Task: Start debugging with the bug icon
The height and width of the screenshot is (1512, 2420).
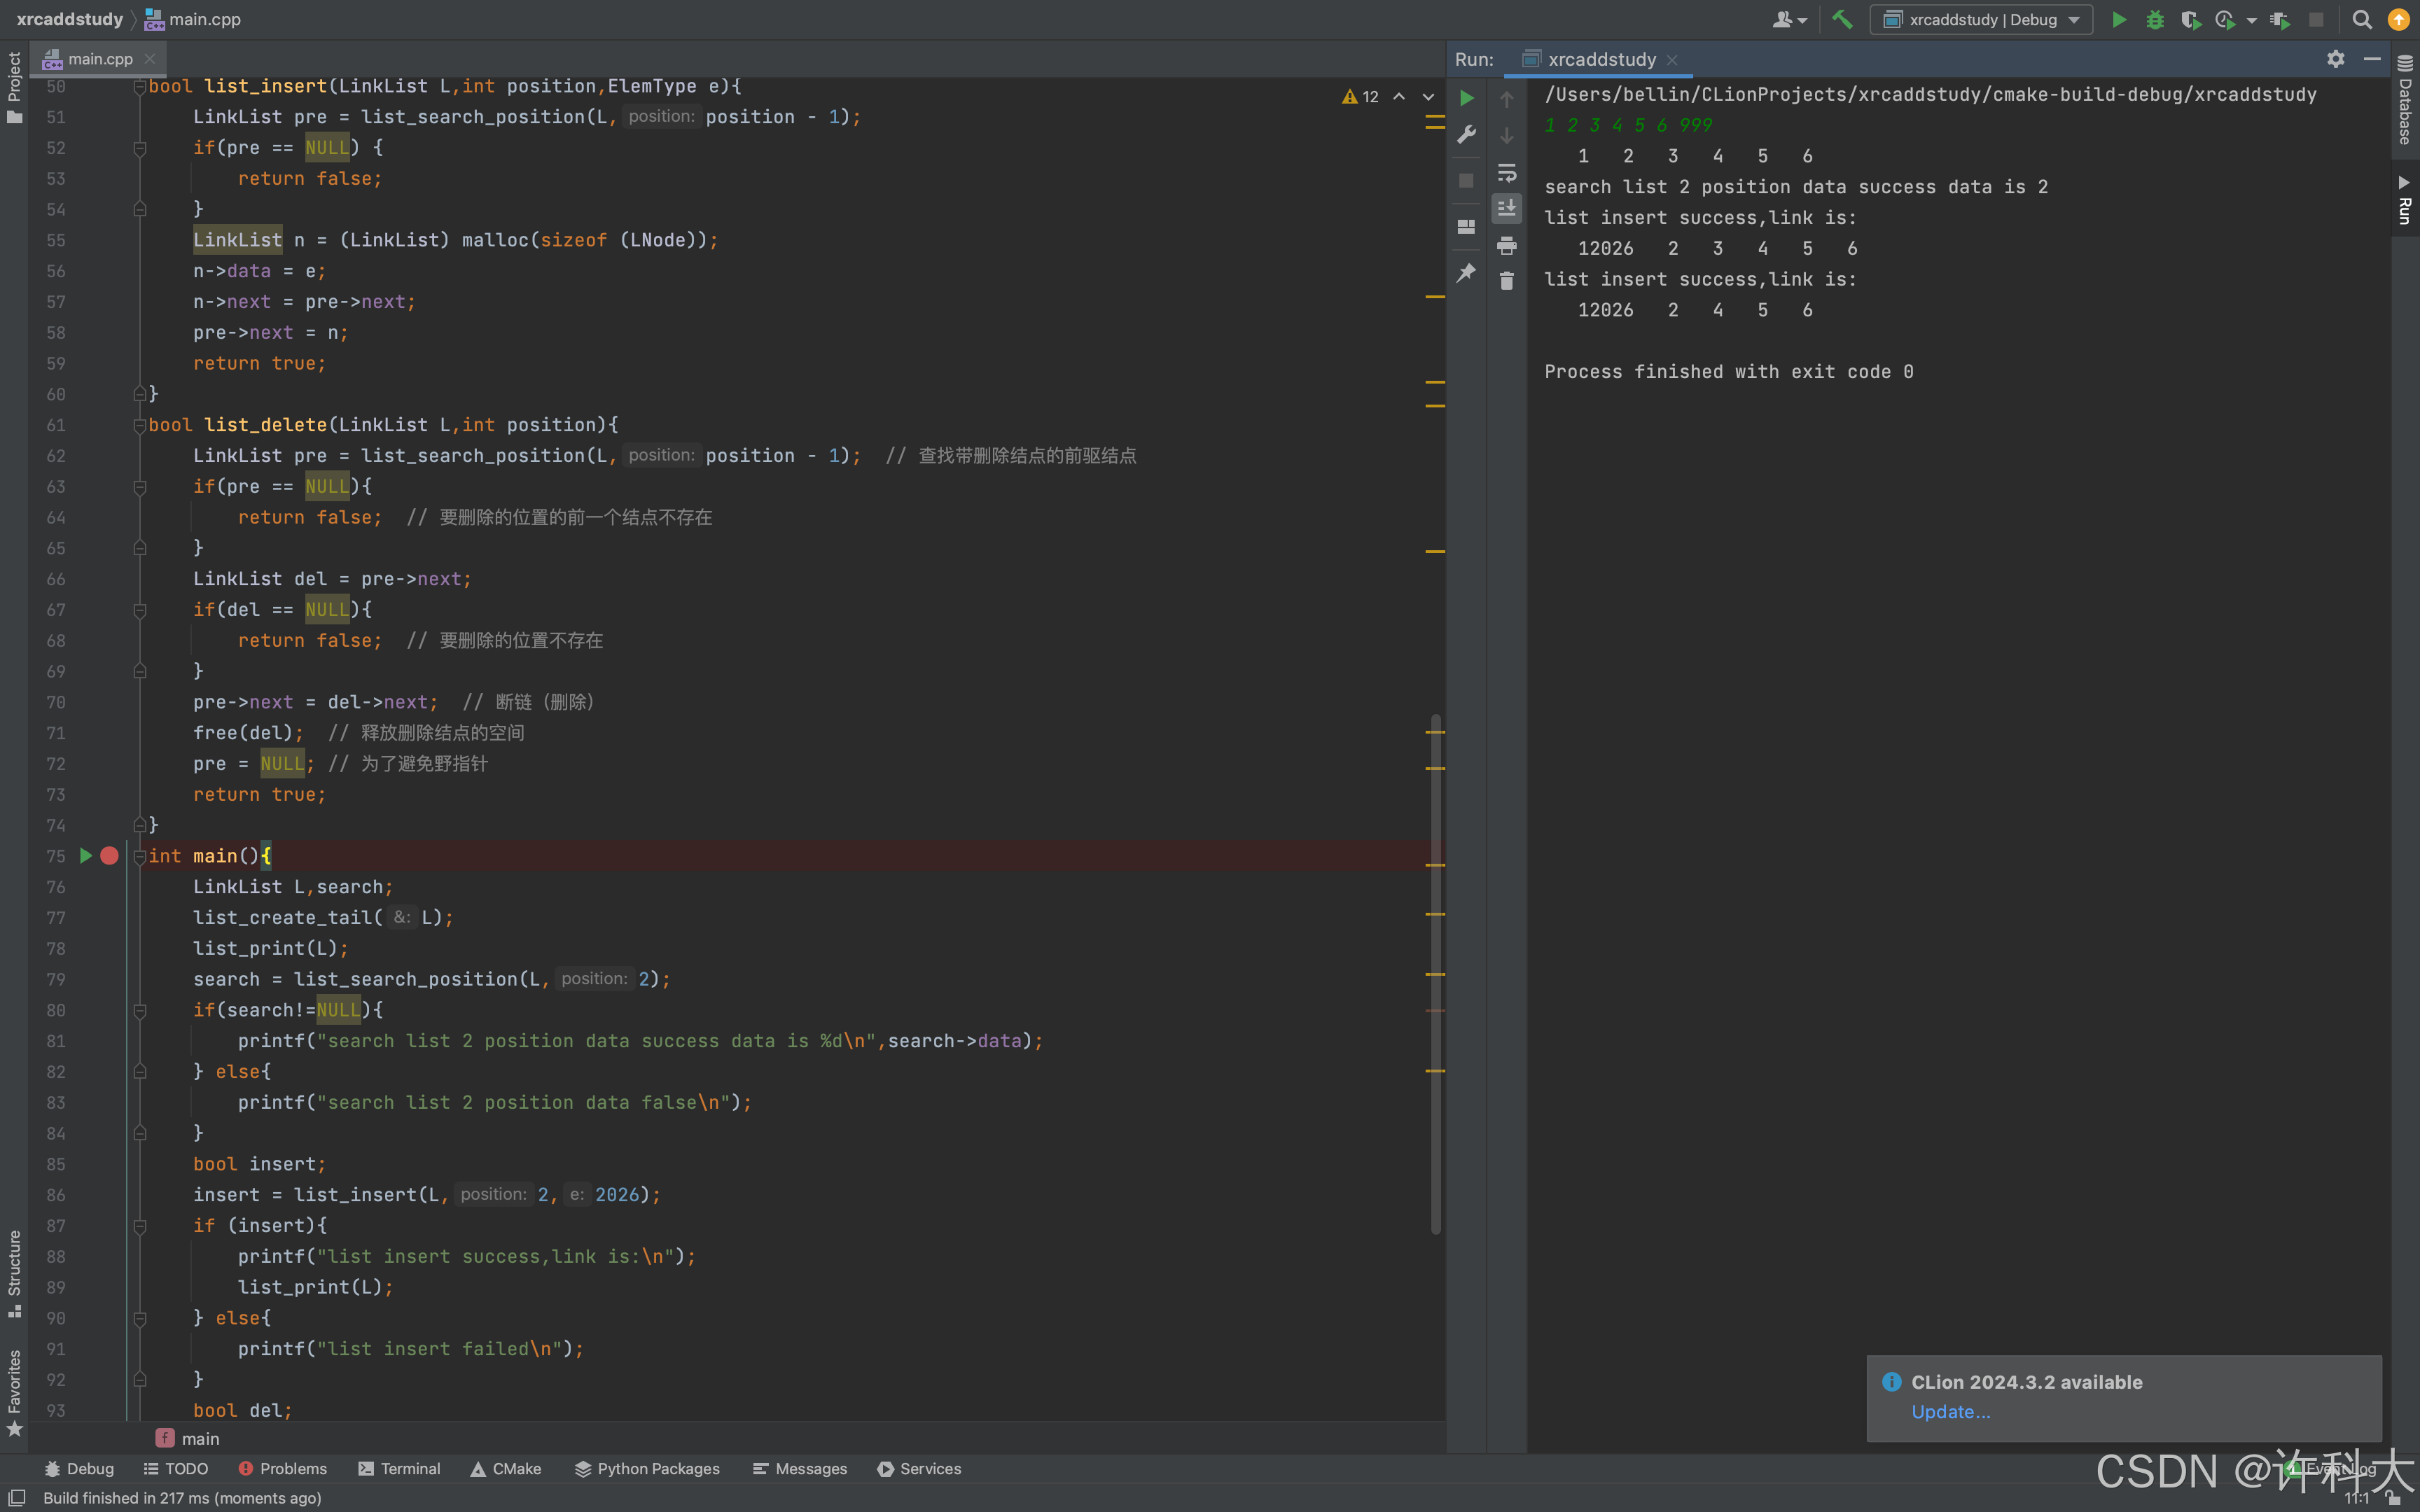Action: tap(2154, 19)
